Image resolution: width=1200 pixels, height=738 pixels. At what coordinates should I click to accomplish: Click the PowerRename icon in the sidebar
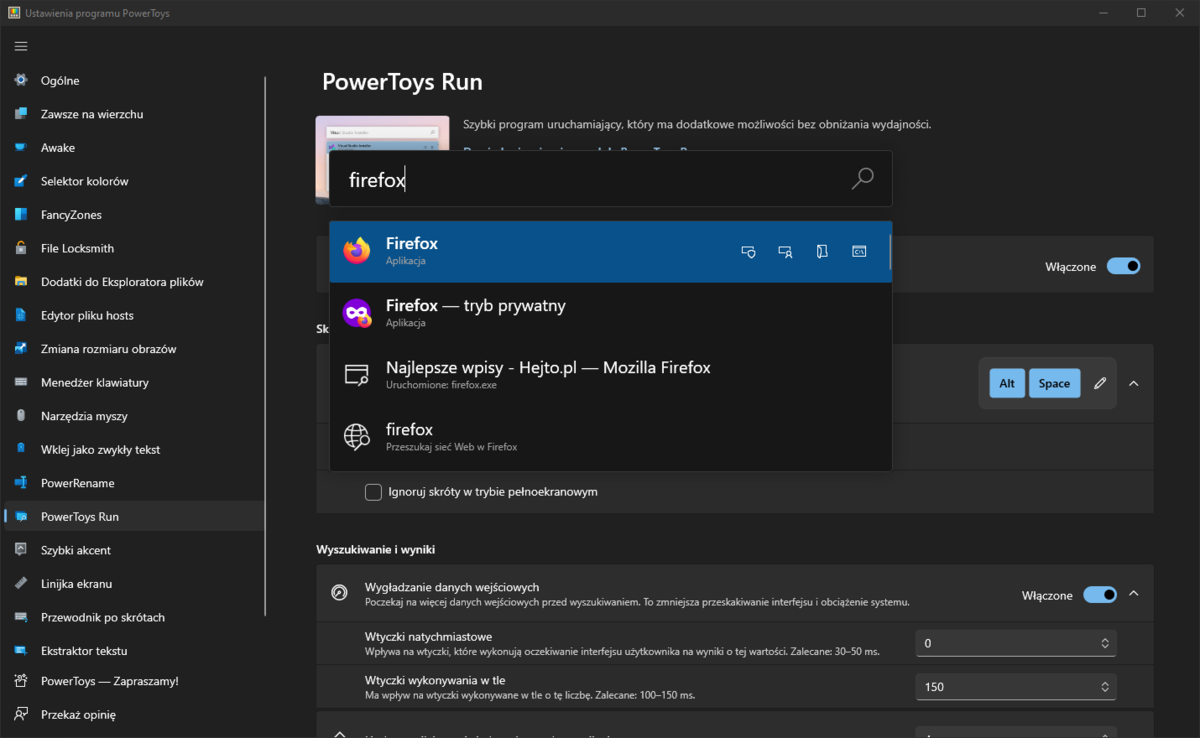tap(21, 483)
